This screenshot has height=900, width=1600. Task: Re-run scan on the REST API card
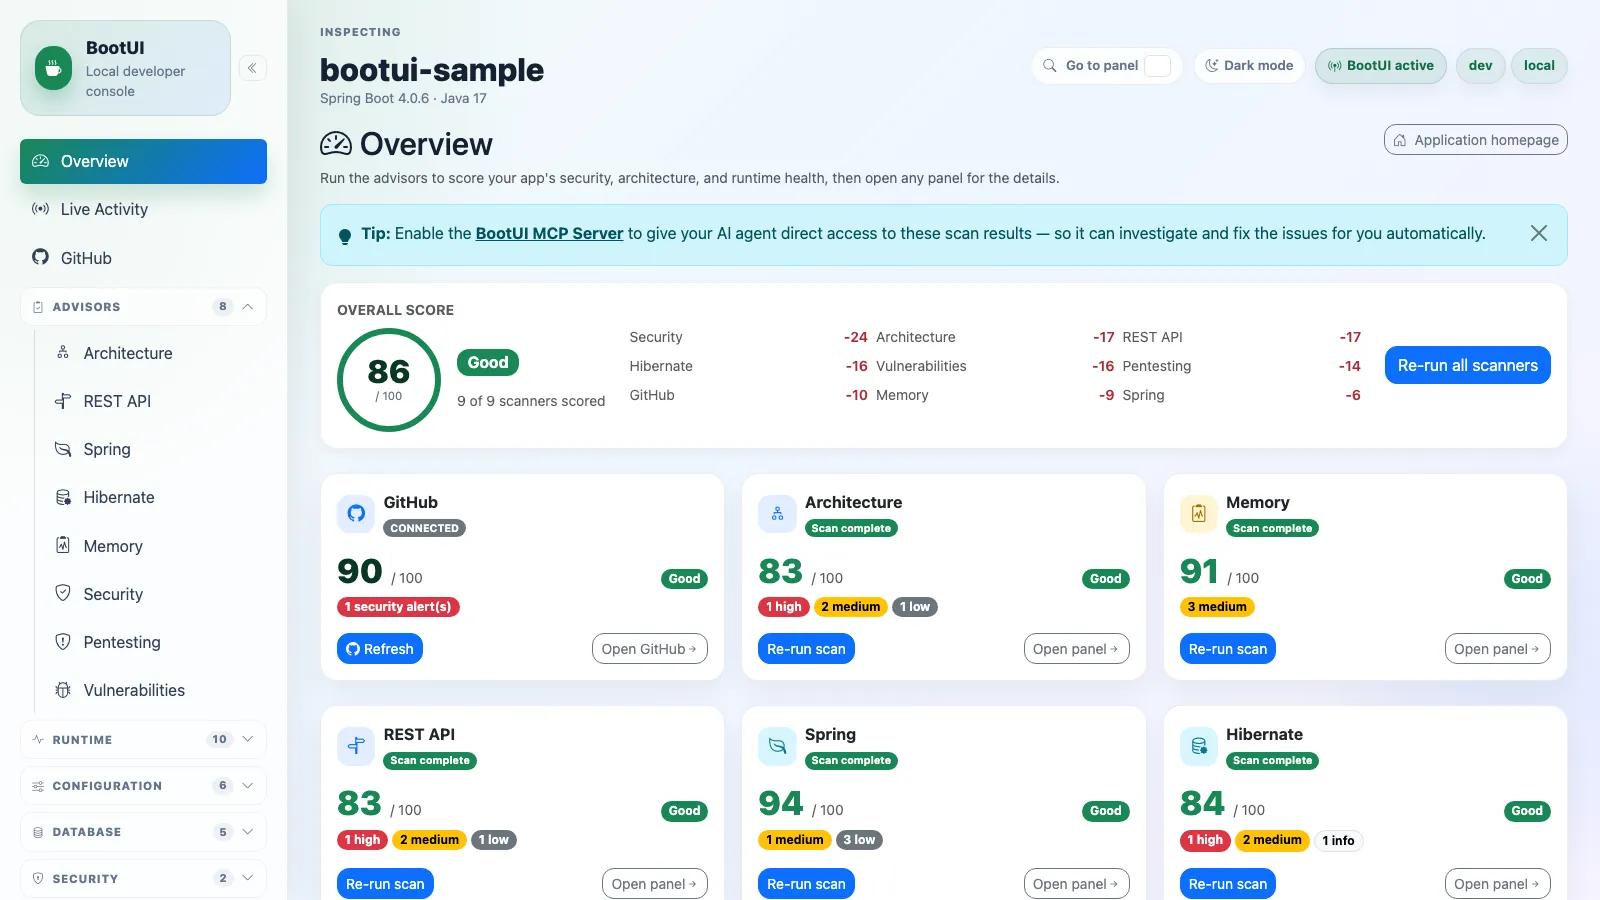click(x=385, y=884)
